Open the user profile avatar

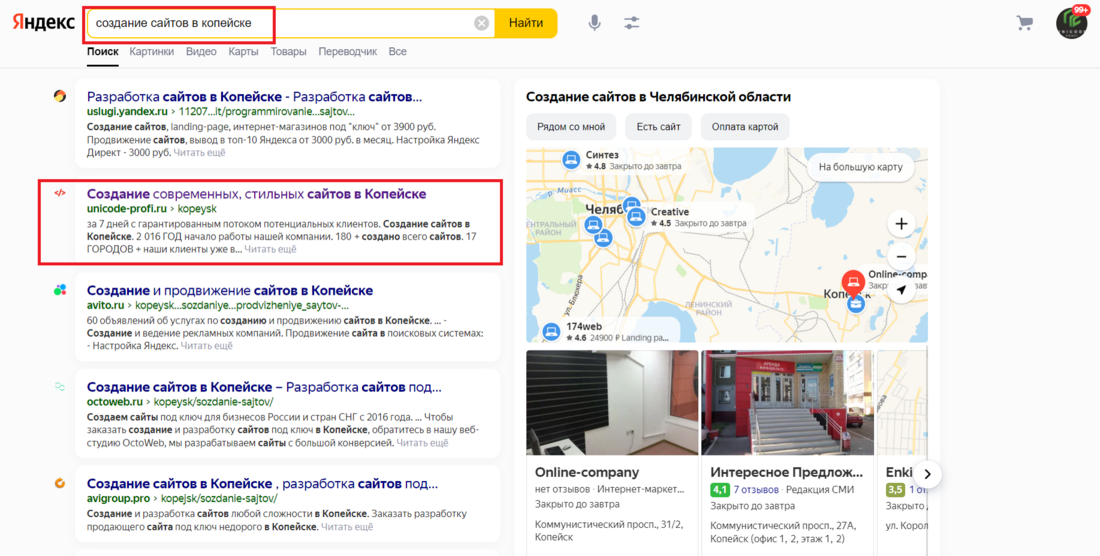[x=1071, y=22]
